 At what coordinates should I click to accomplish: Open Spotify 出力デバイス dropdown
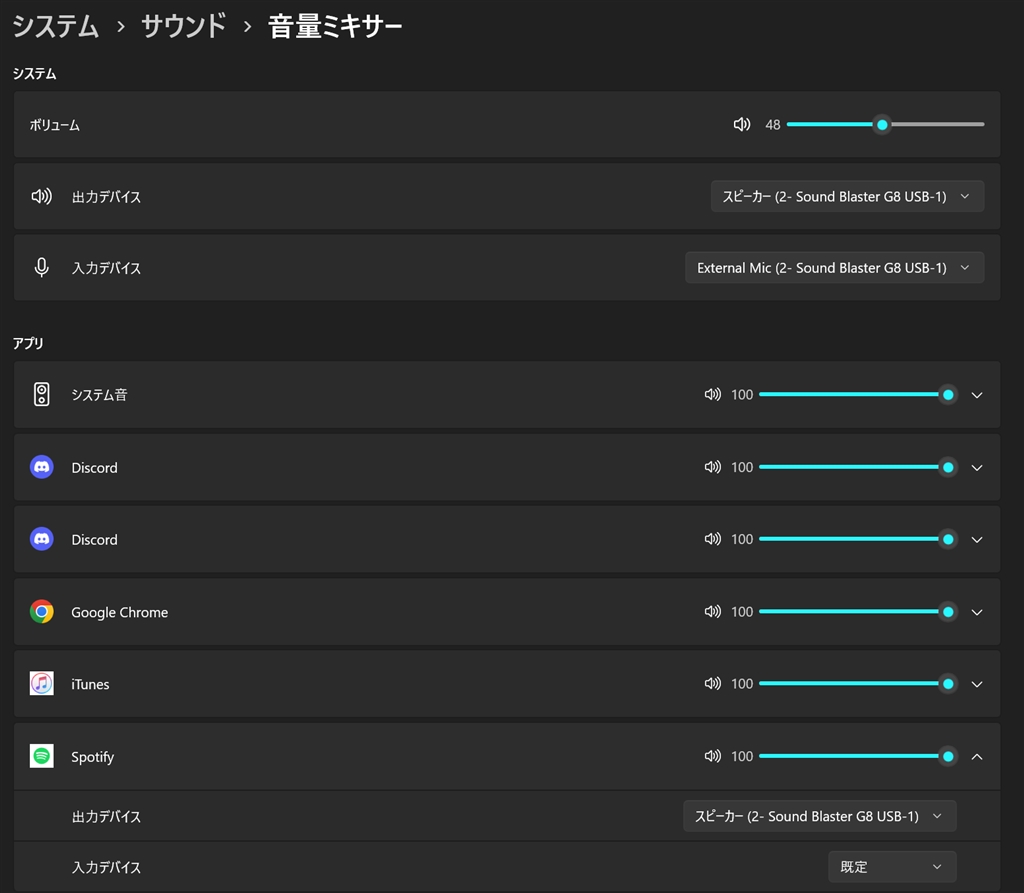click(x=819, y=816)
